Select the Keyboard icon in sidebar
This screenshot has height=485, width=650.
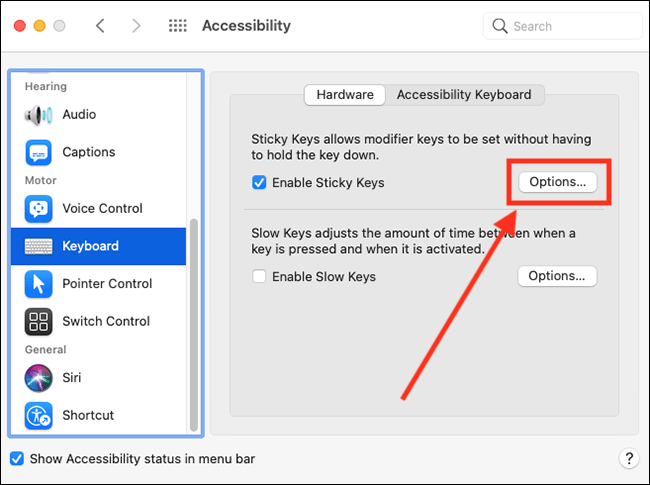tap(39, 246)
